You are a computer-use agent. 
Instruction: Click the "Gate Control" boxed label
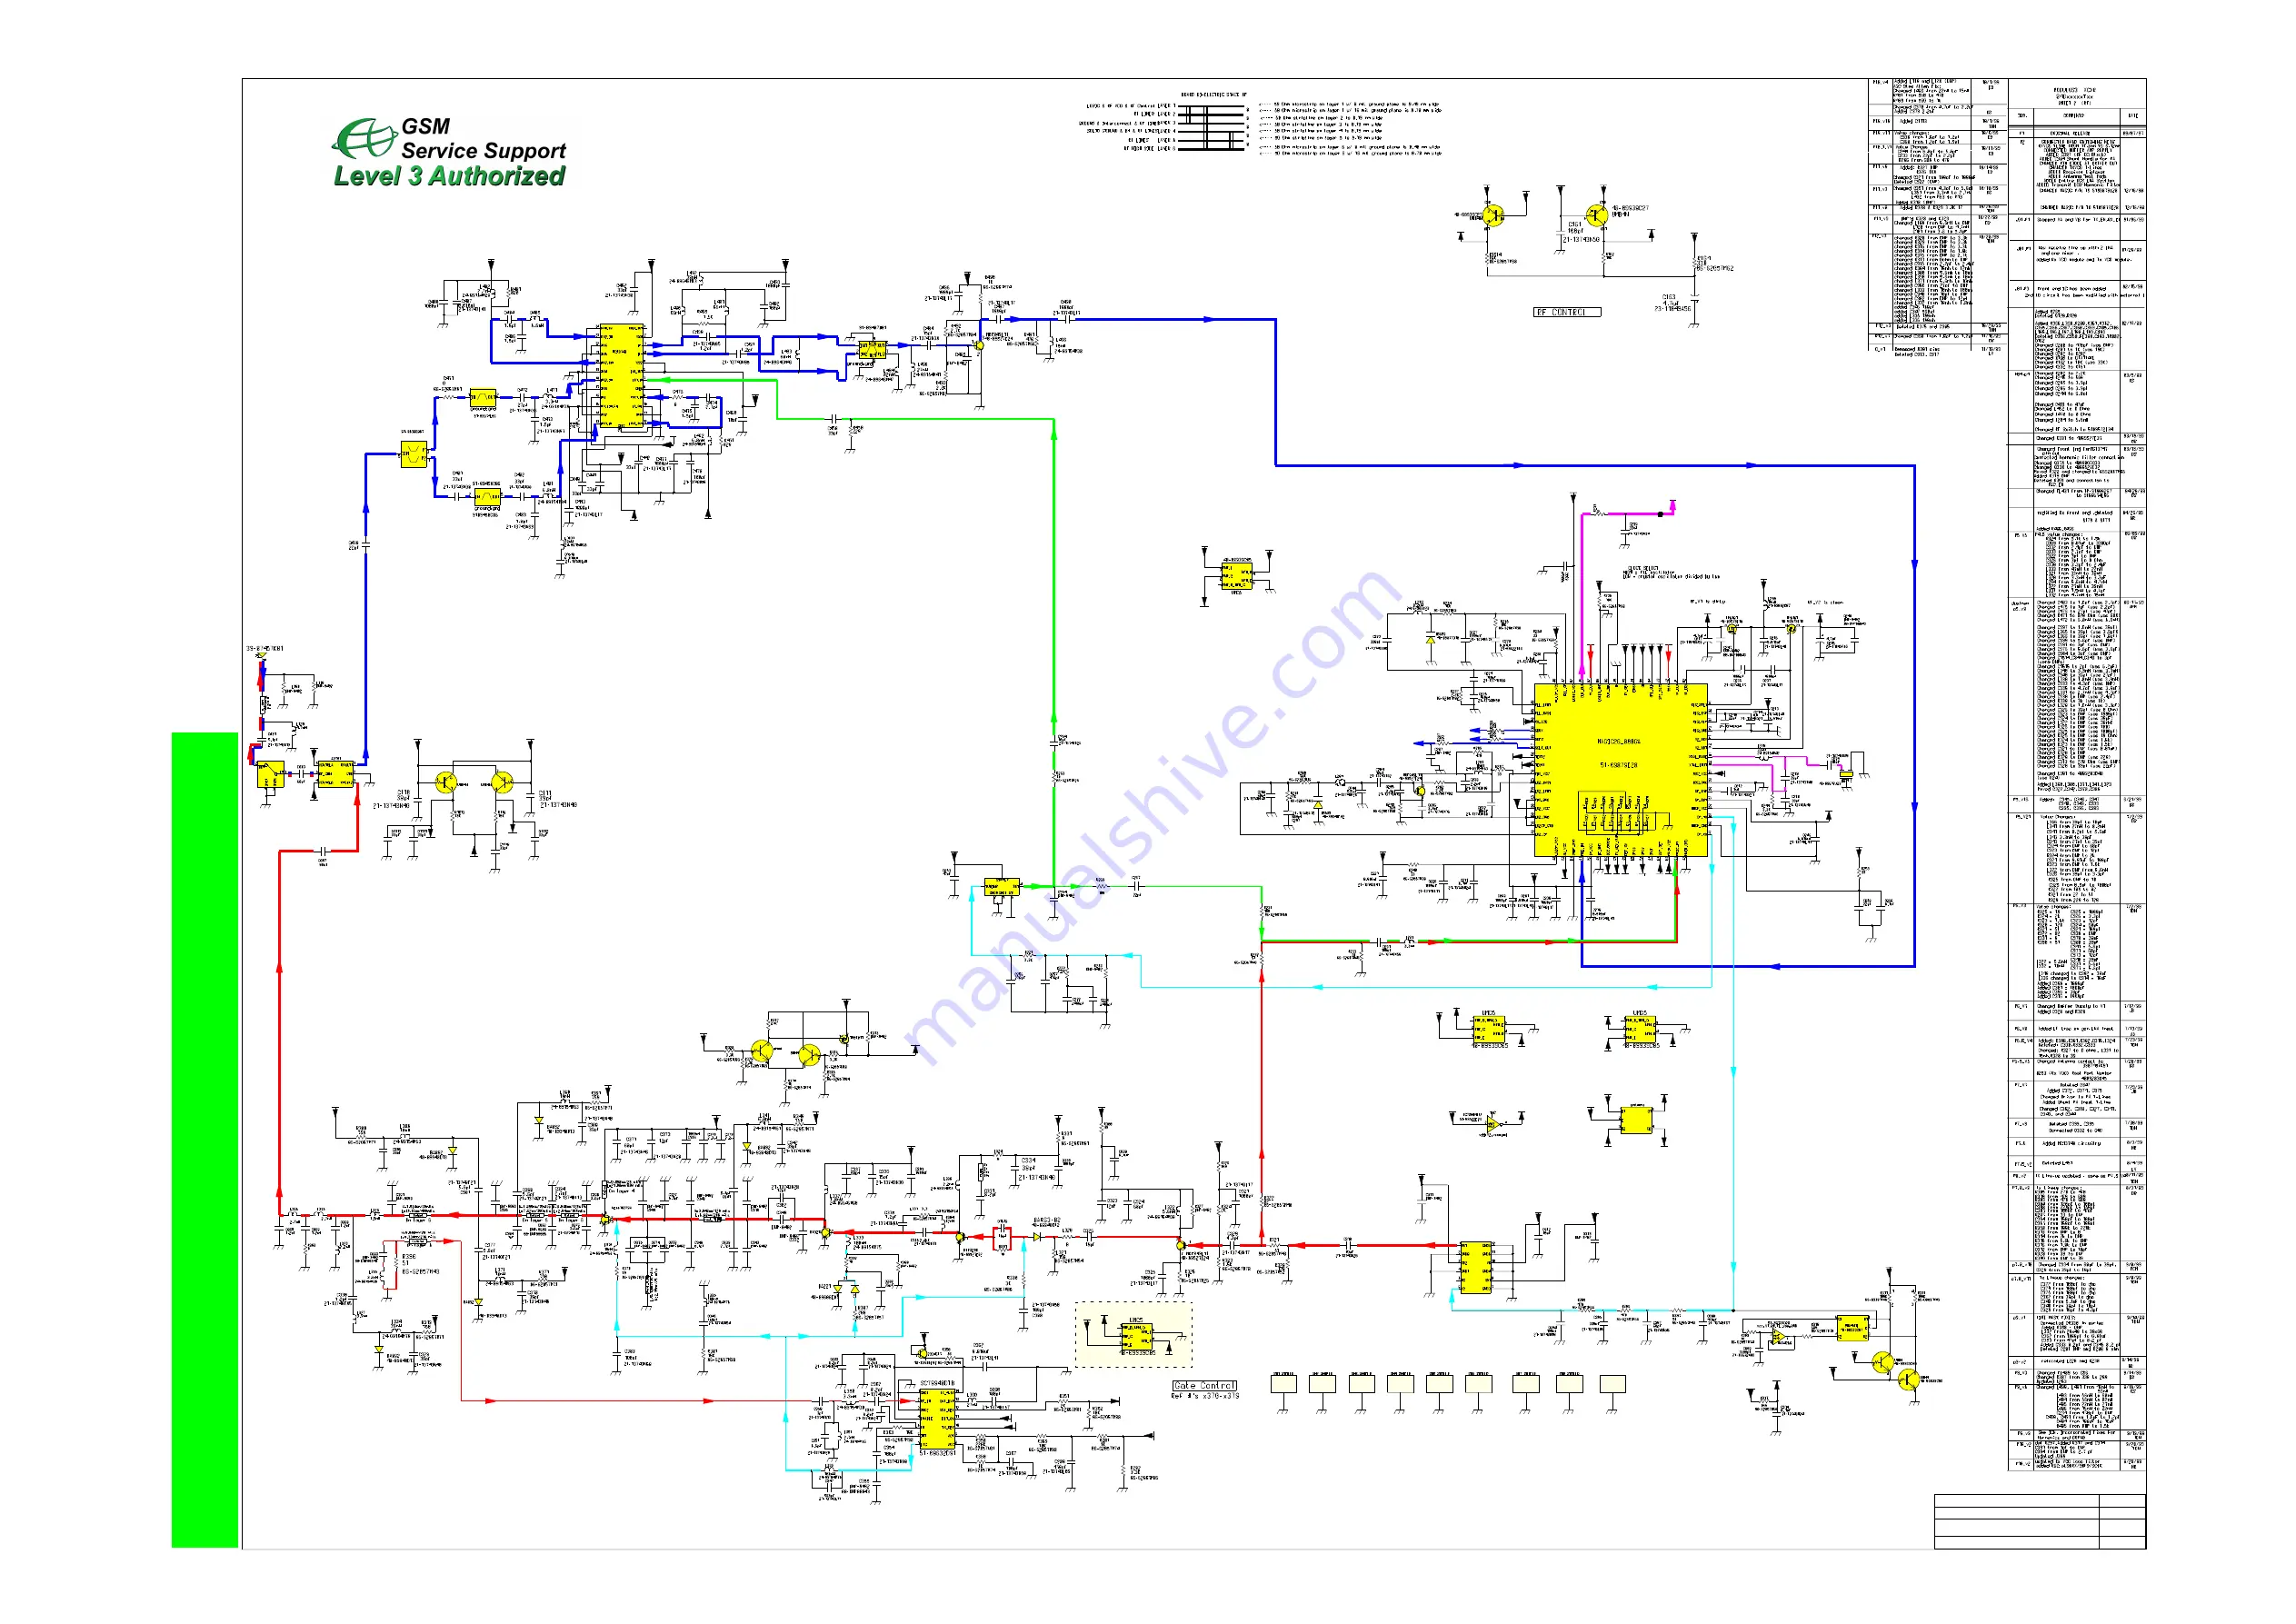(x=1205, y=1386)
